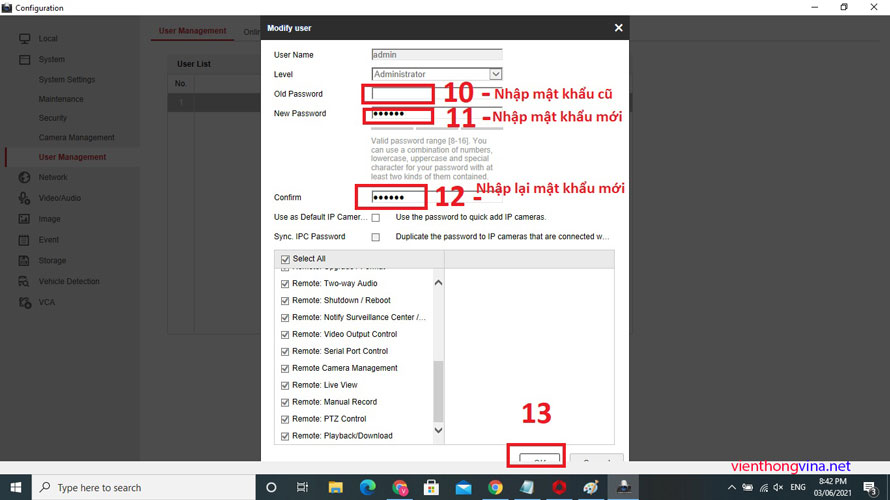Close the Modify user dialog

(x=618, y=28)
